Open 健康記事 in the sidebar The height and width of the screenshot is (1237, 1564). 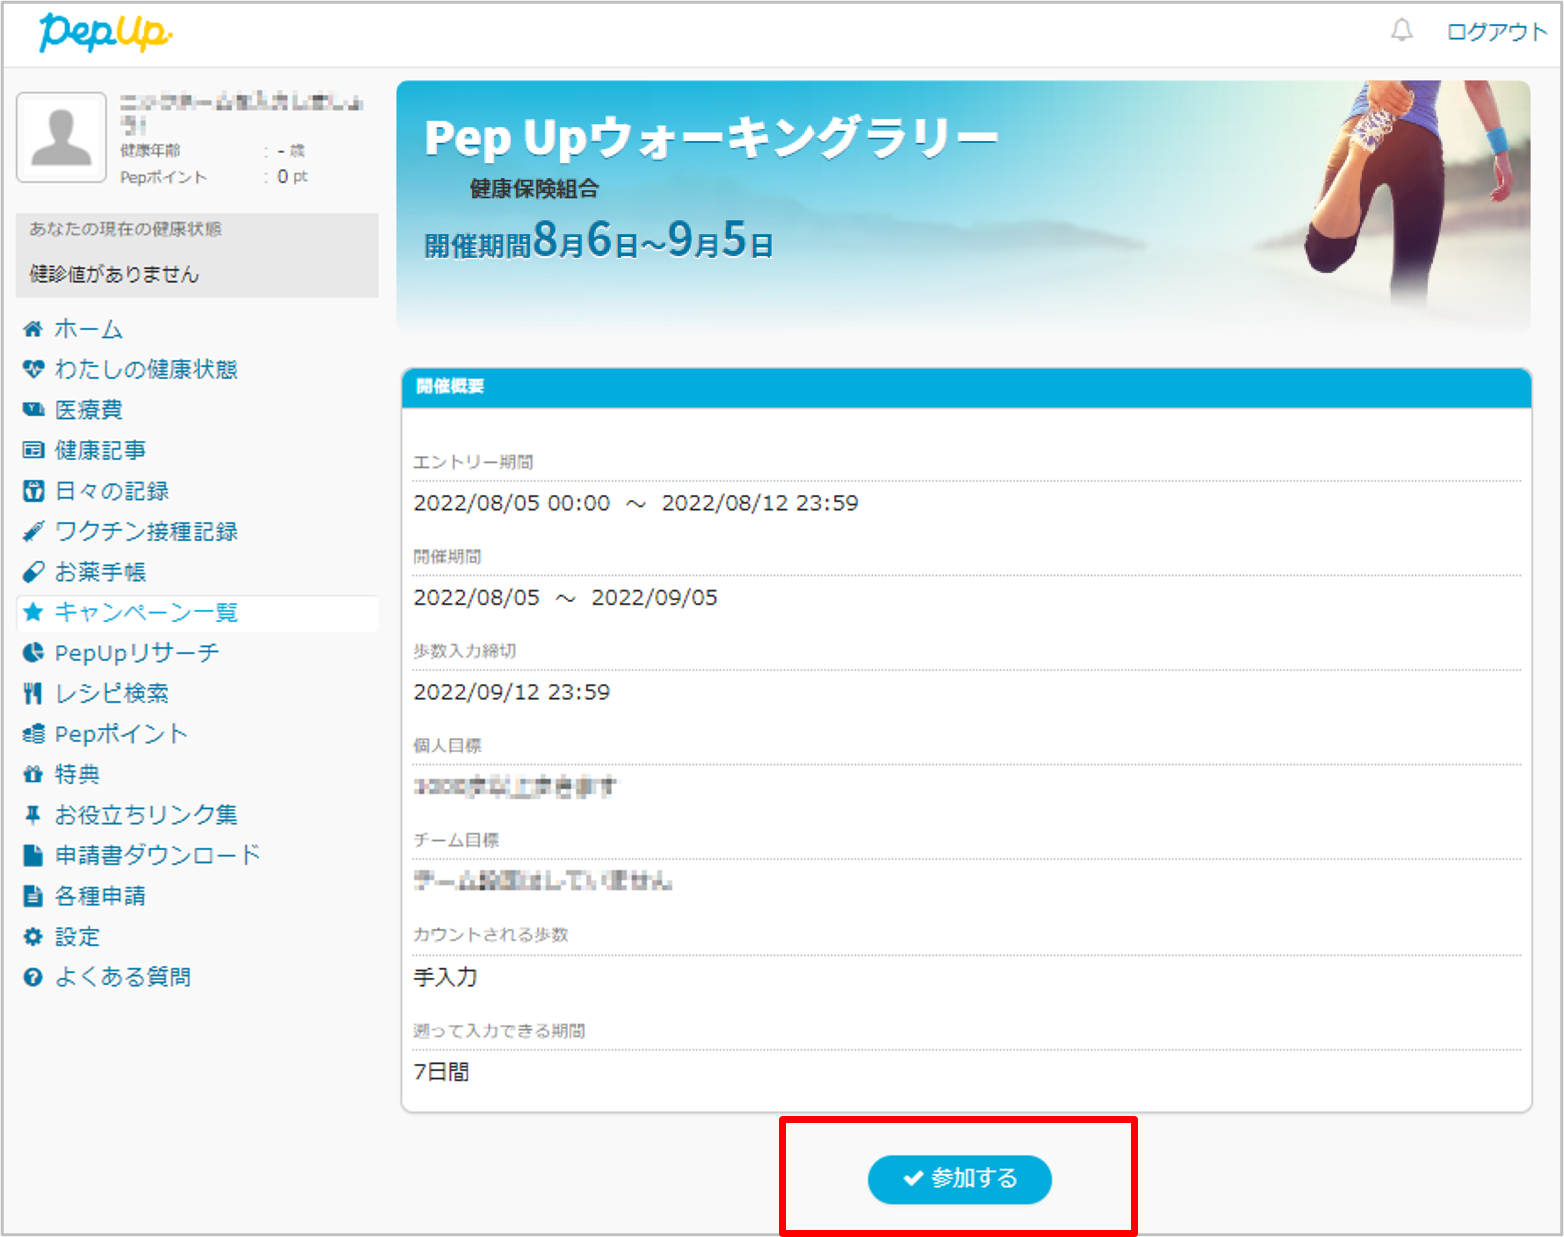tap(100, 450)
